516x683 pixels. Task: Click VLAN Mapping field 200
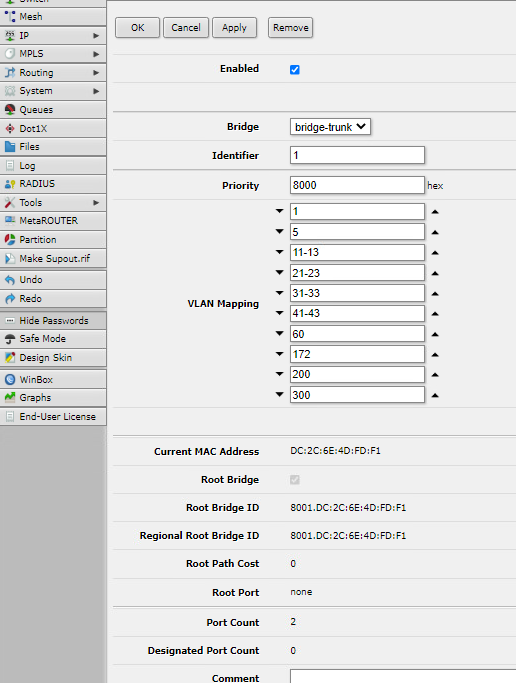click(x=357, y=374)
